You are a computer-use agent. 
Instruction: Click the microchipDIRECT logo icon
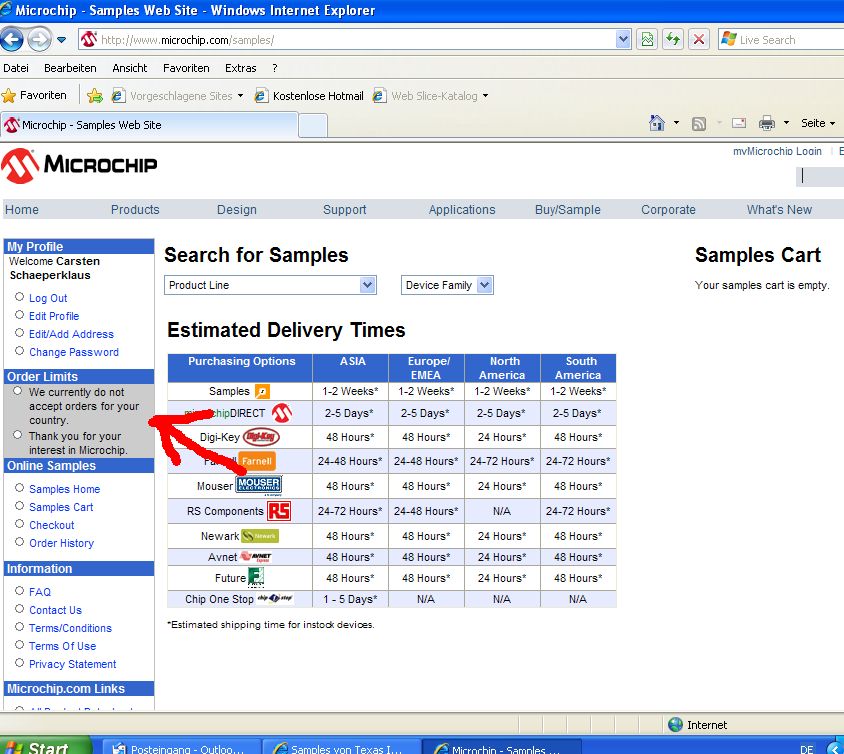282,413
